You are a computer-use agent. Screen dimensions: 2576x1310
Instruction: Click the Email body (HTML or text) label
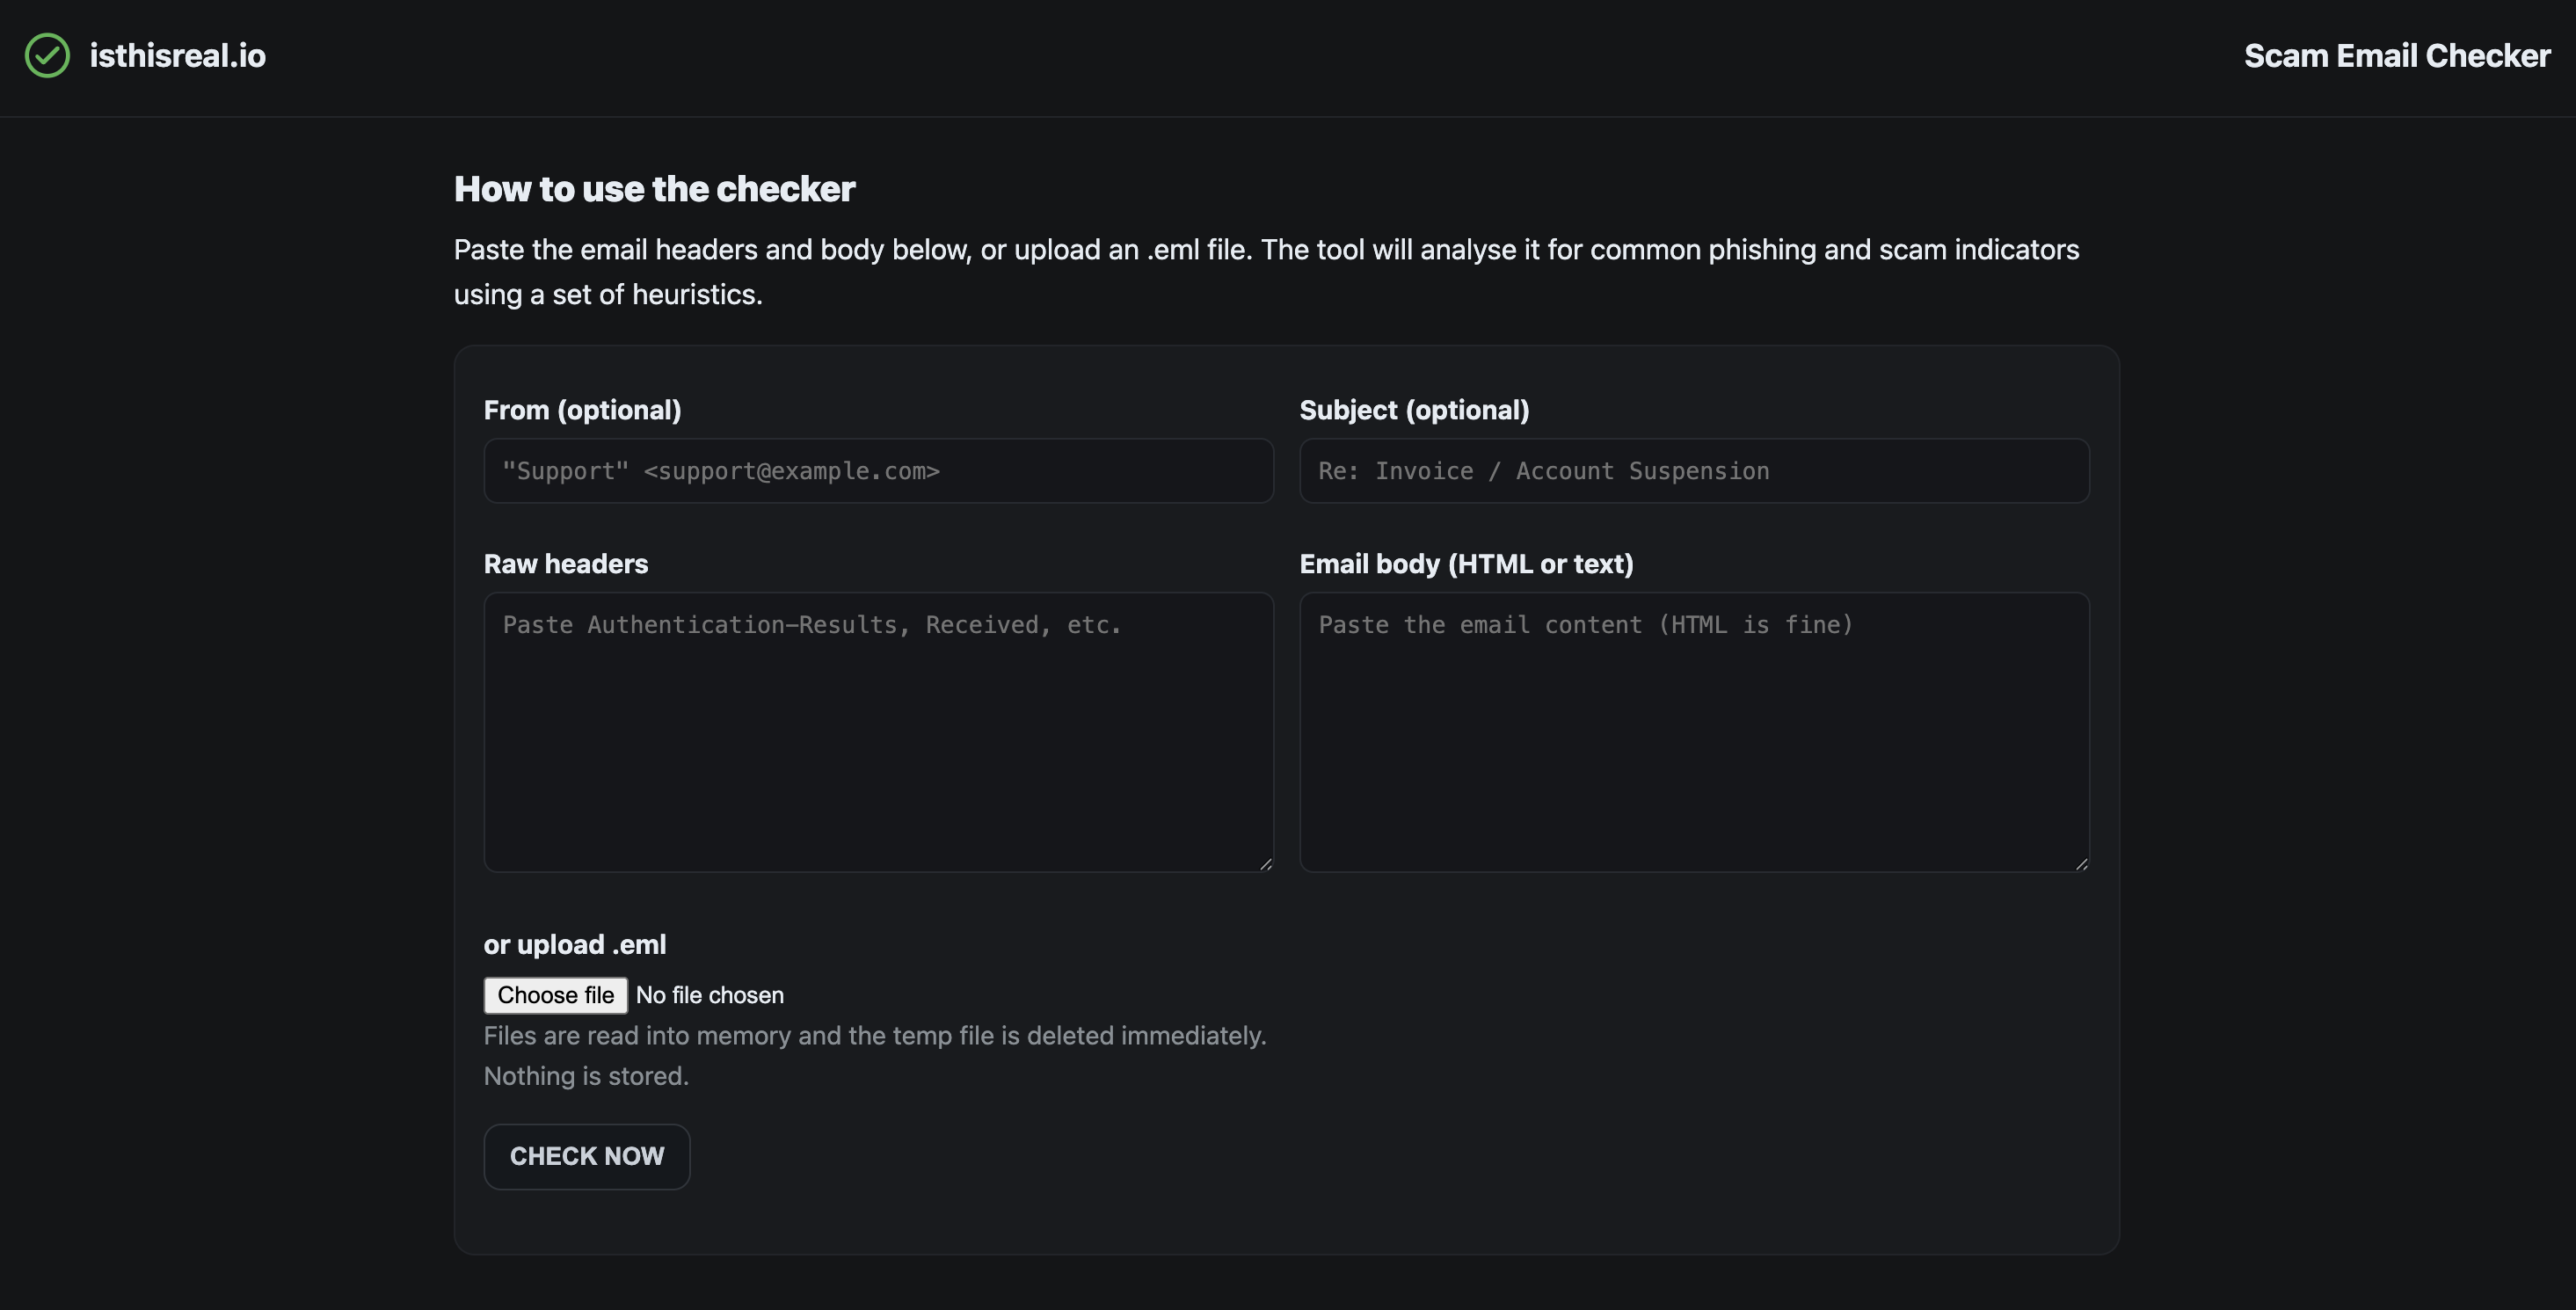[1466, 564]
